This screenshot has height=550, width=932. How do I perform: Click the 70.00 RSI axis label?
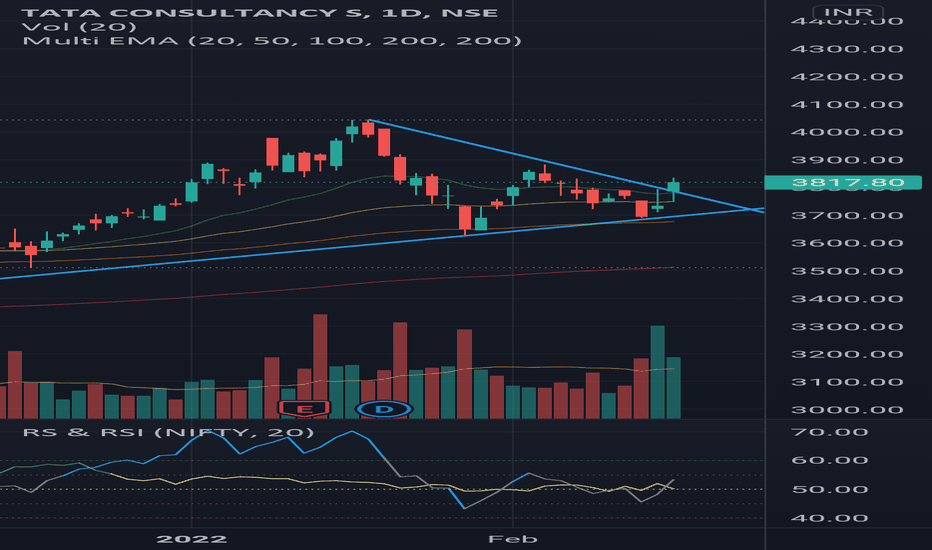(x=830, y=432)
